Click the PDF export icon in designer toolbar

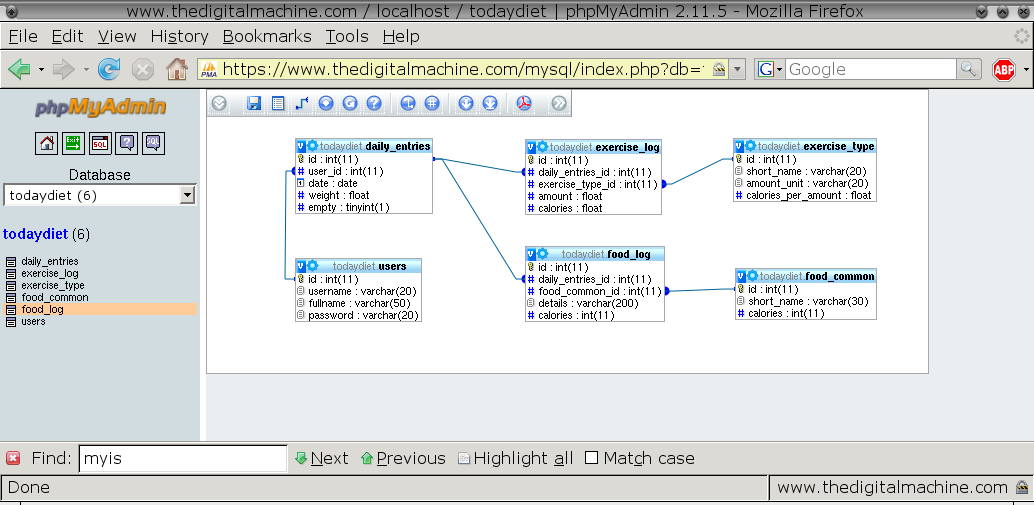[x=523, y=103]
